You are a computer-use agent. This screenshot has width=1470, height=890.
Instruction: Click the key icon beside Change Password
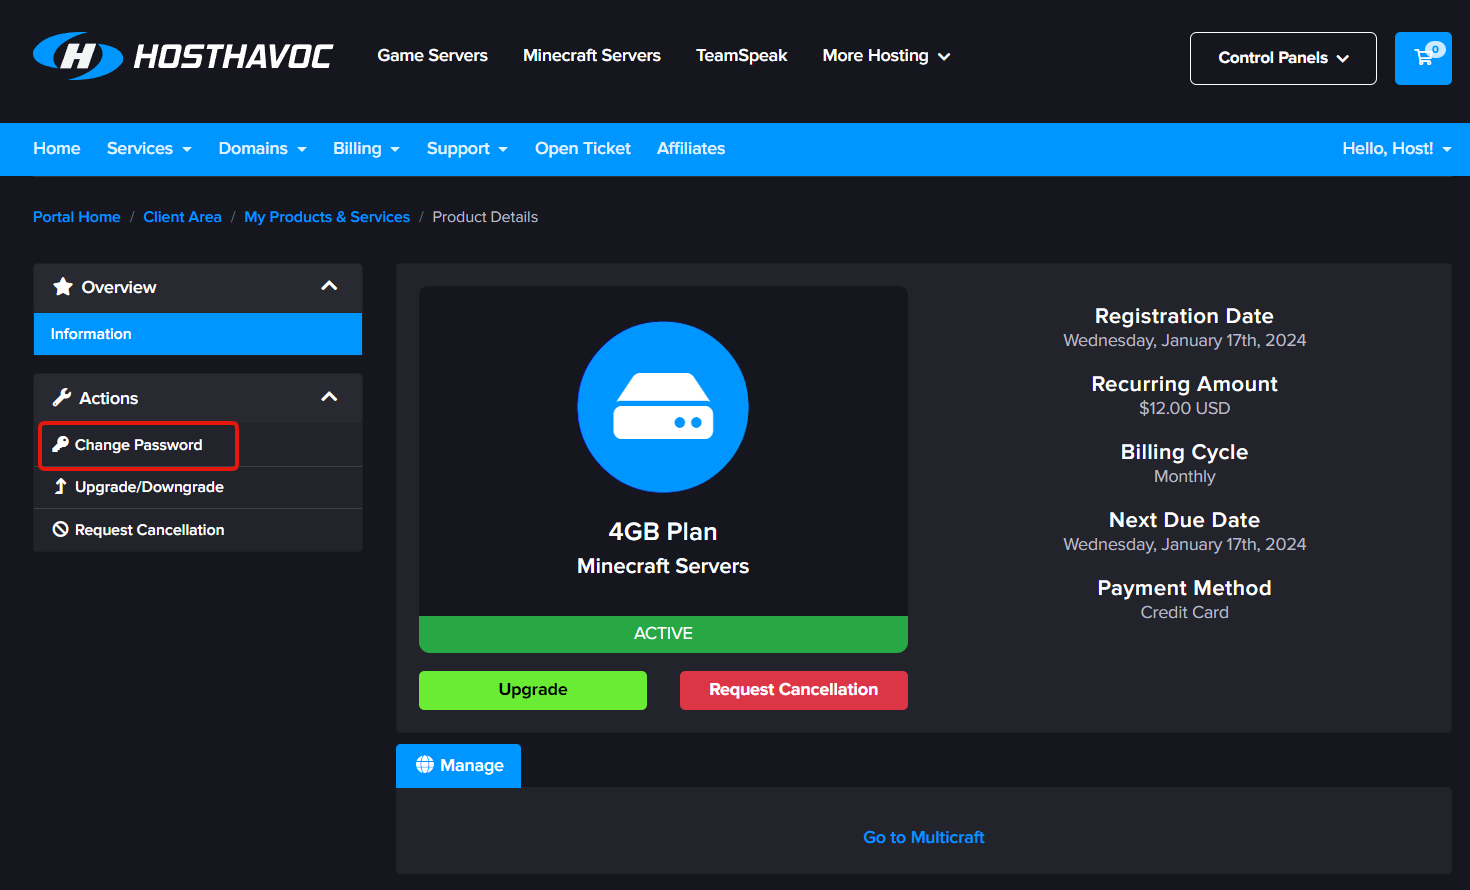pos(61,444)
